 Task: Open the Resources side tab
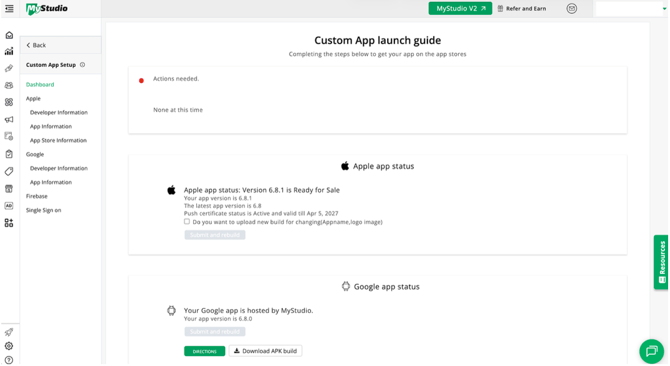661,262
